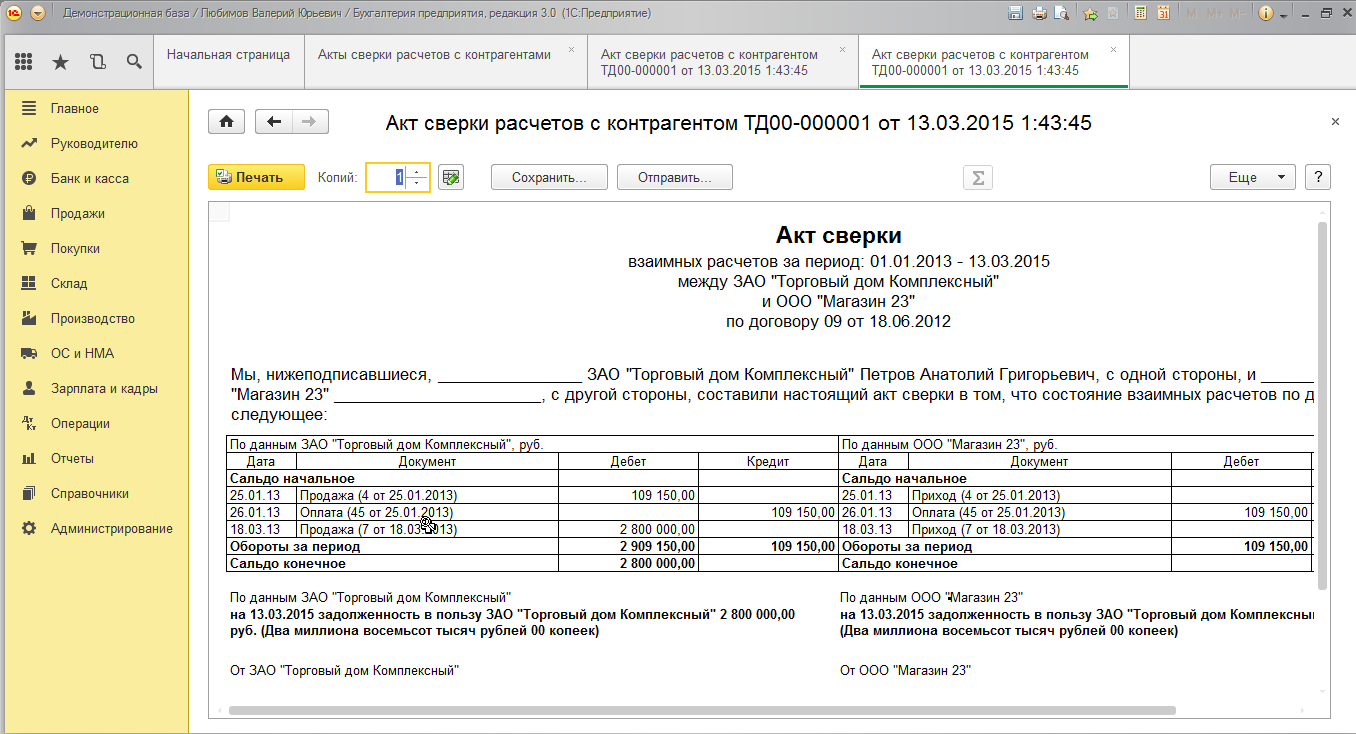Open Справочники section in sidebar
The height and width of the screenshot is (734, 1356).
pos(94,493)
